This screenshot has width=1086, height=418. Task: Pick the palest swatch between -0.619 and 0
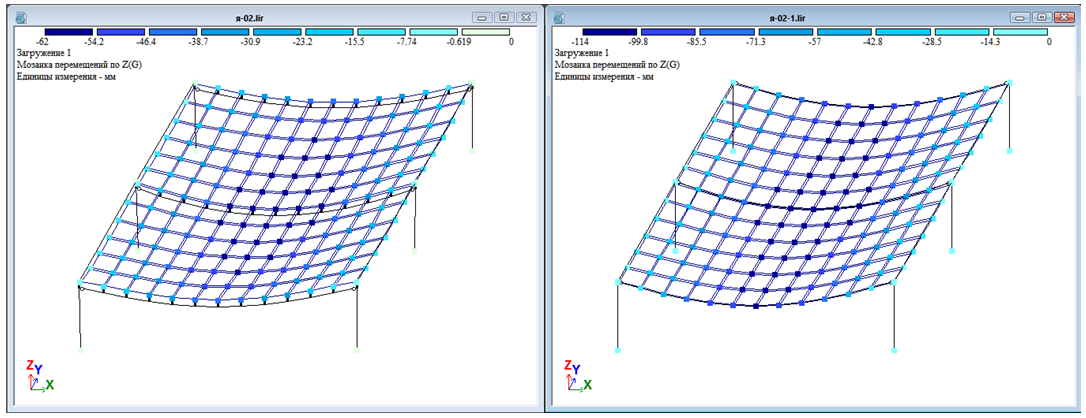point(486,32)
